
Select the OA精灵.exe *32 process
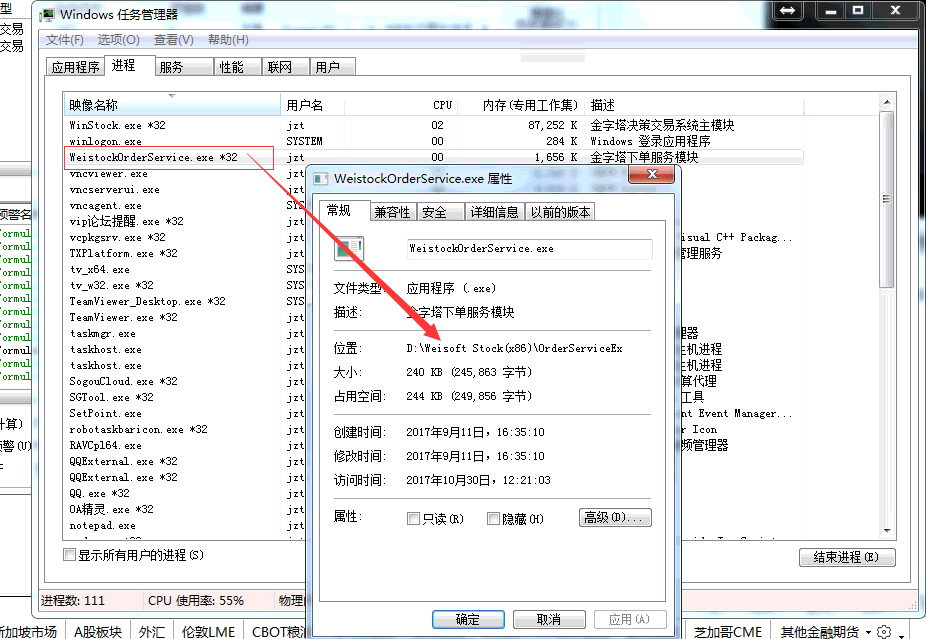112,508
